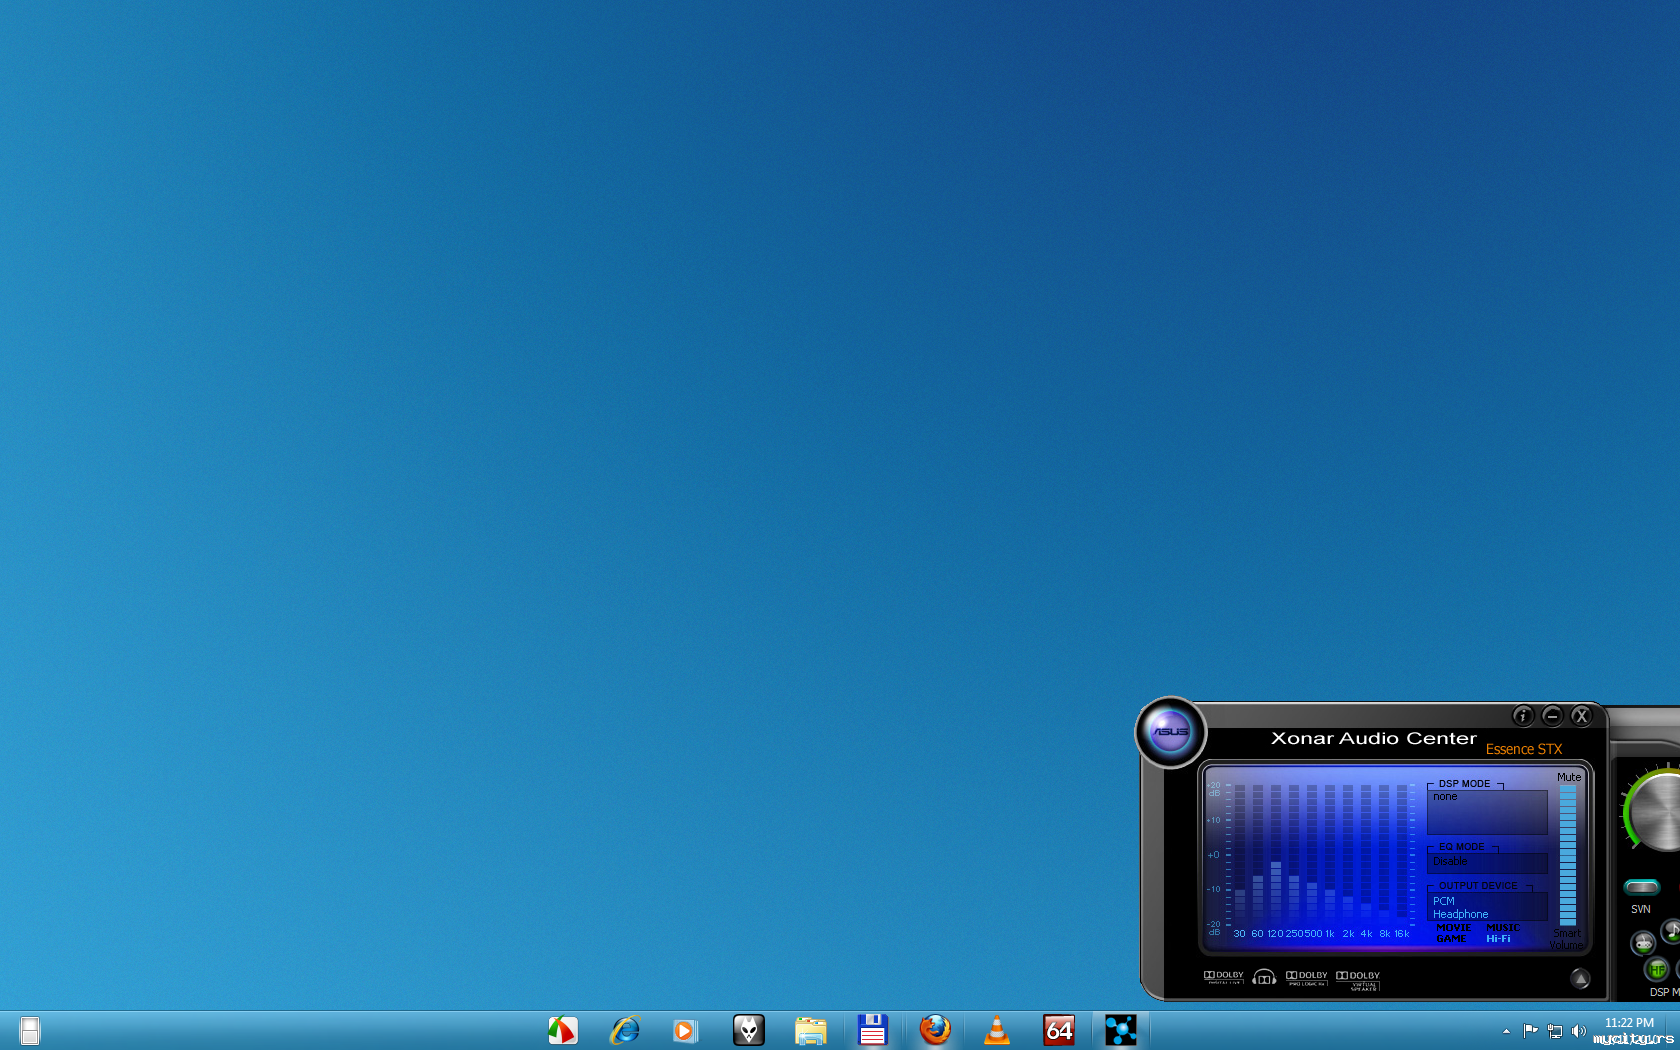Click the Dolby Digital Live icon
Image resolution: width=1680 pixels, height=1050 pixels.
[x=1223, y=977]
